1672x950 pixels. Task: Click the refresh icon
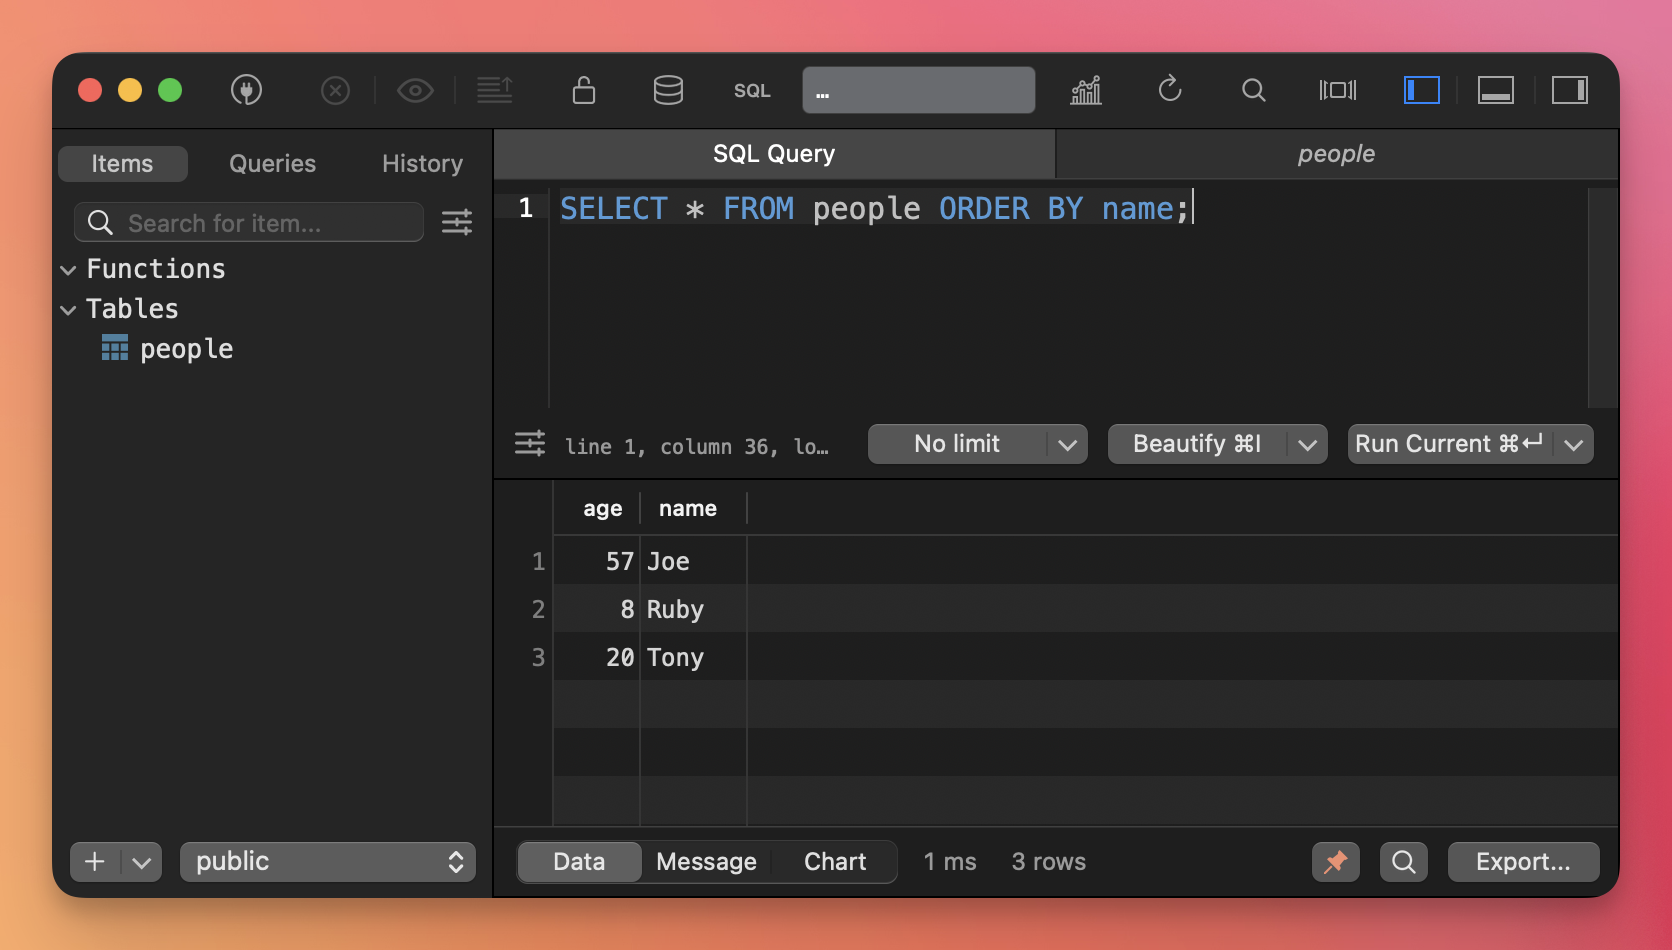(x=1170, y=90)
